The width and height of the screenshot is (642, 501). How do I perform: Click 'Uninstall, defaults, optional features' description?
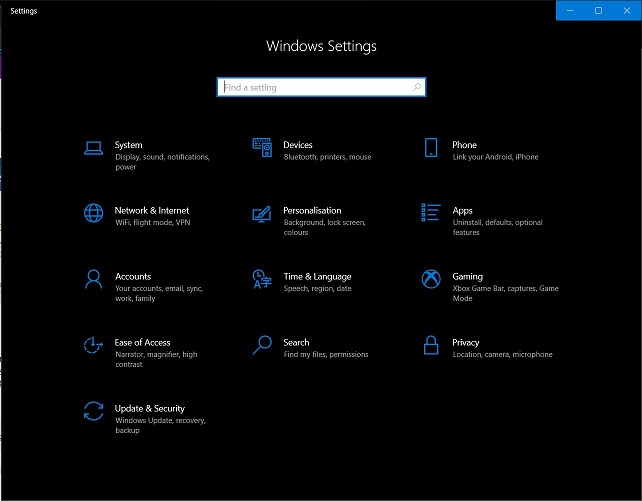pyautogui.click(x=497, y=227)
